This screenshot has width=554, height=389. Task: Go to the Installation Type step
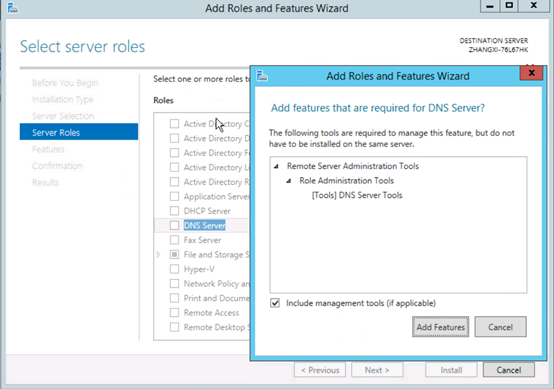point(63,99)
